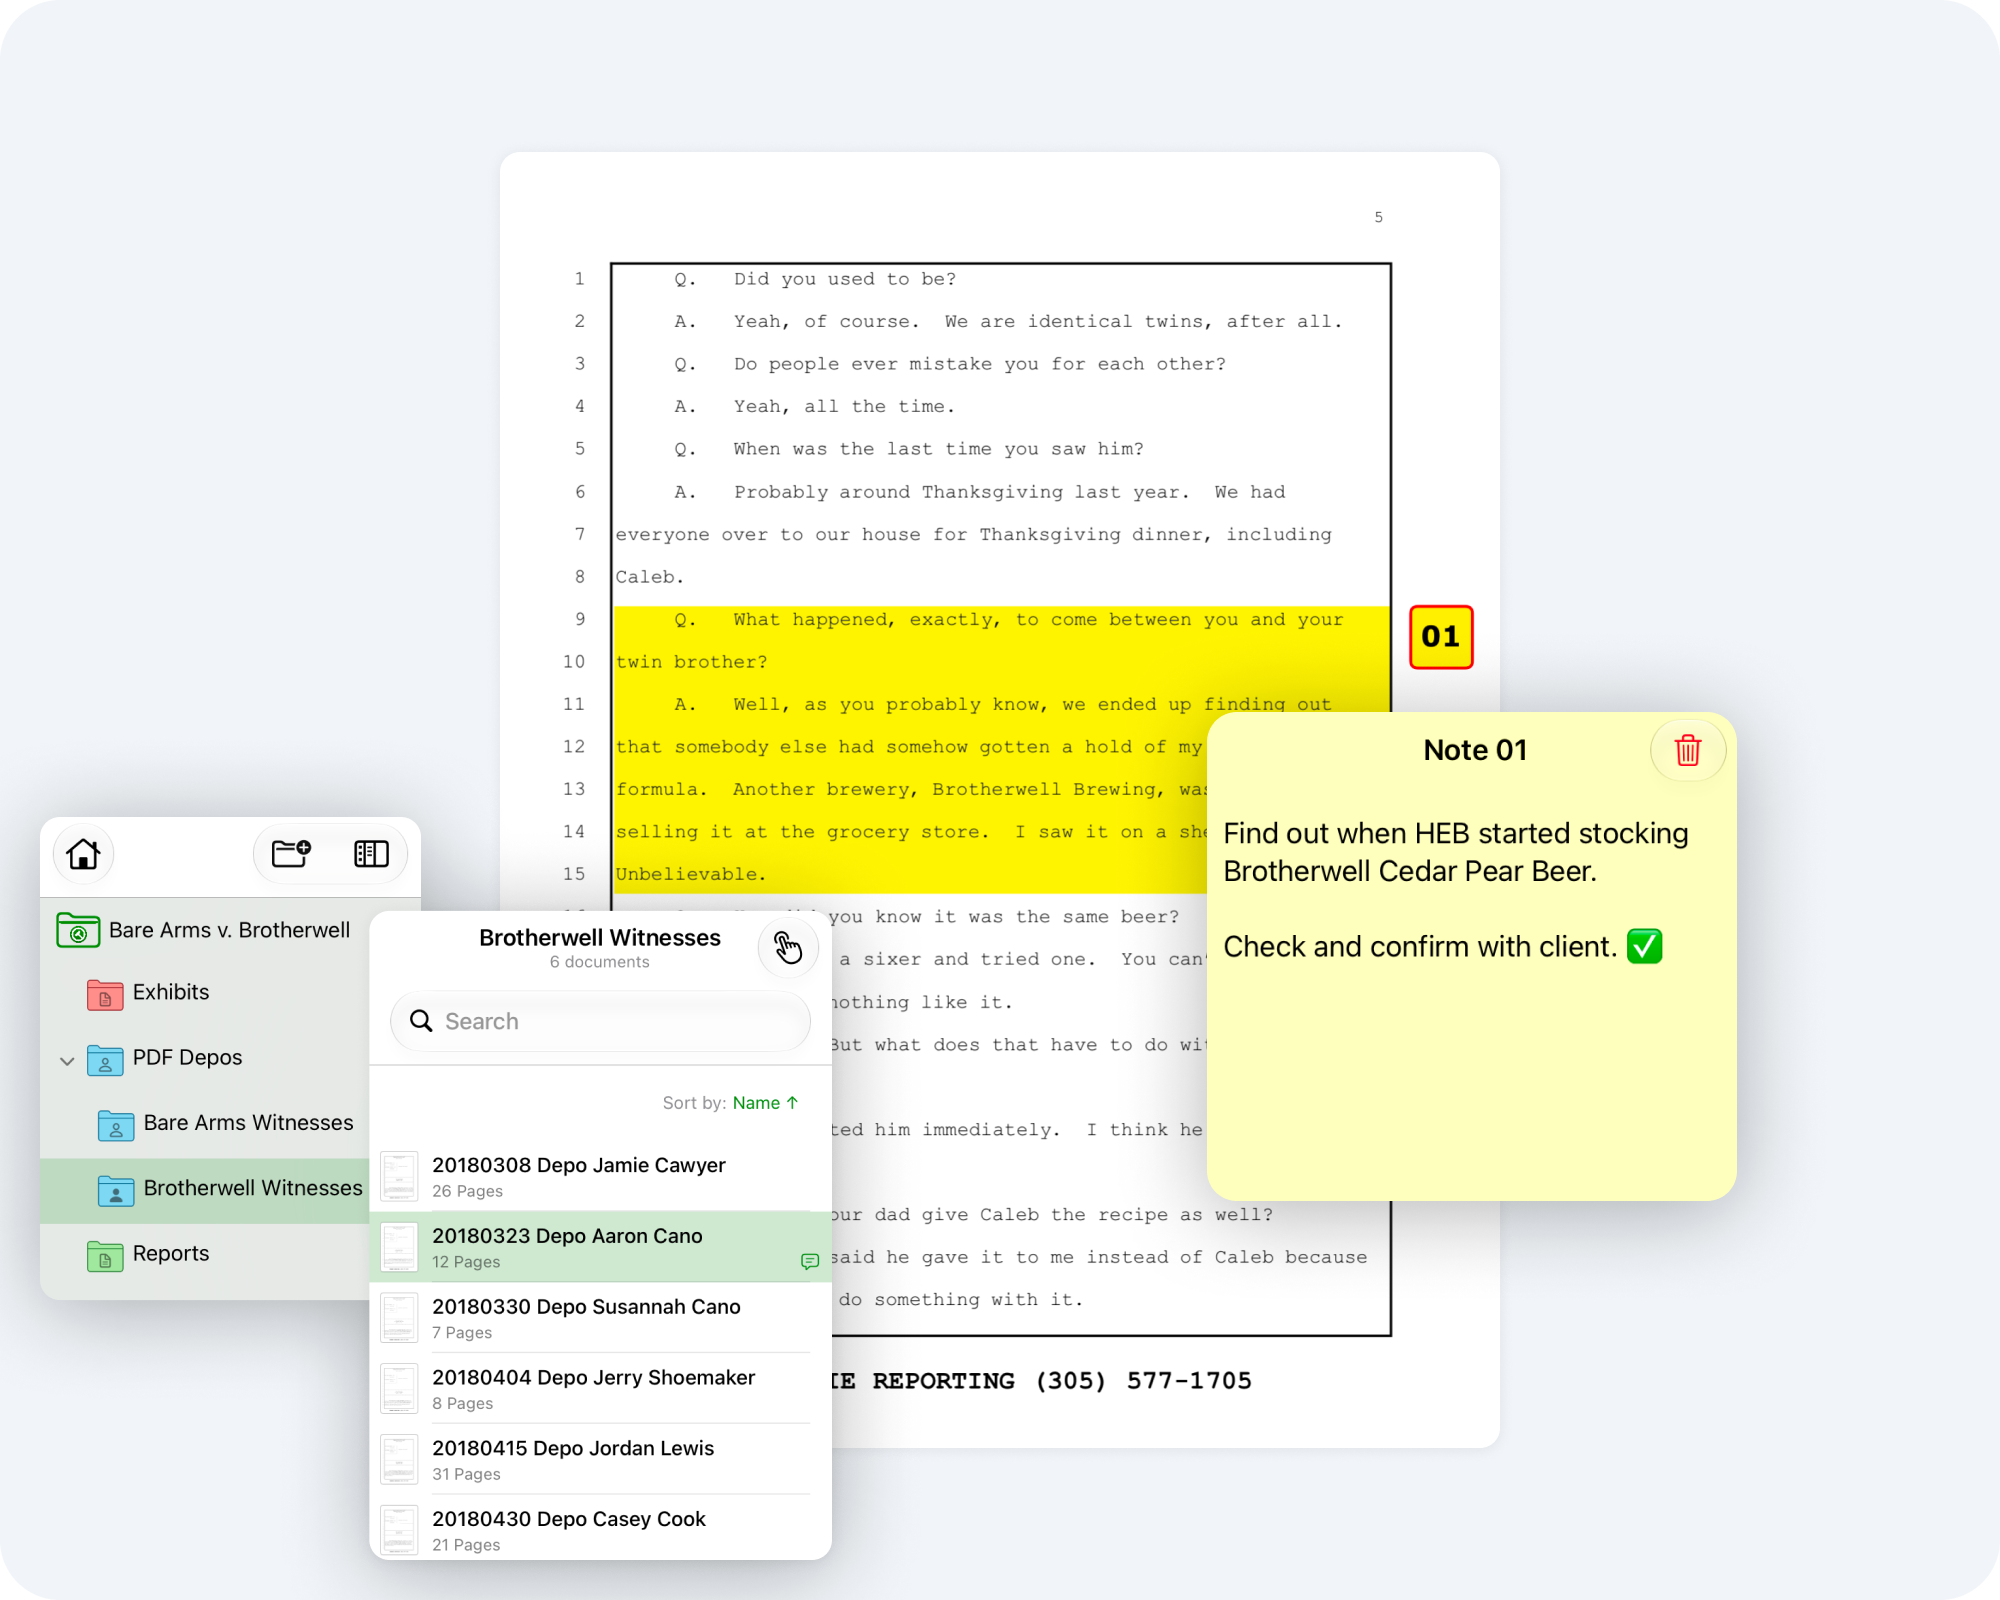The width and height of the screenshot is (2000, 1600).
Task: Click the red Exhibits folder icon
Action: point(105,994)
